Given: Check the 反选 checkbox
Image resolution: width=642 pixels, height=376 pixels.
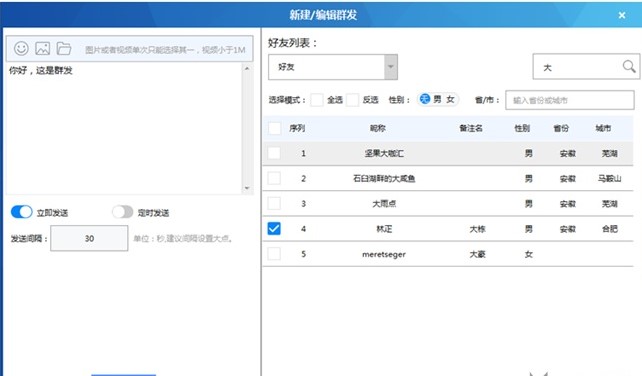Looking at the screenshot, I should [353, 100].
